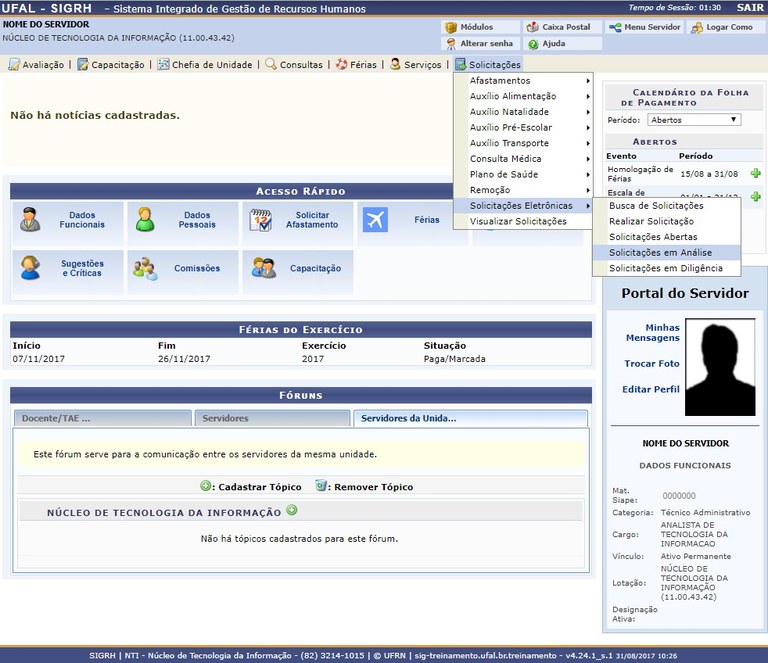Open the Comissões group icon
The image size is (768, 663).
[x=146, y=268]
